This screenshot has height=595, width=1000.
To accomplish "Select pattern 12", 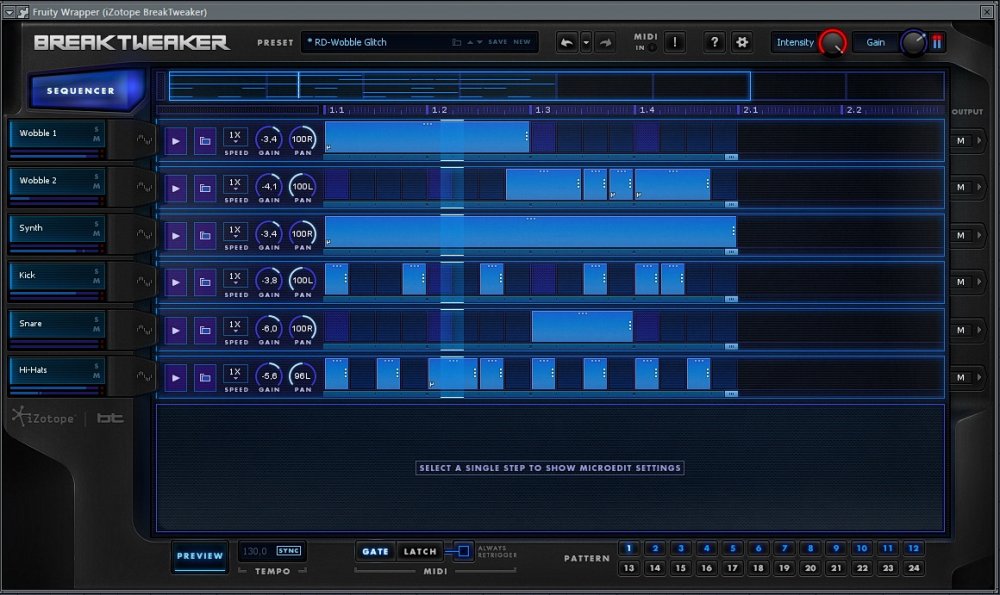I will 913,548.
